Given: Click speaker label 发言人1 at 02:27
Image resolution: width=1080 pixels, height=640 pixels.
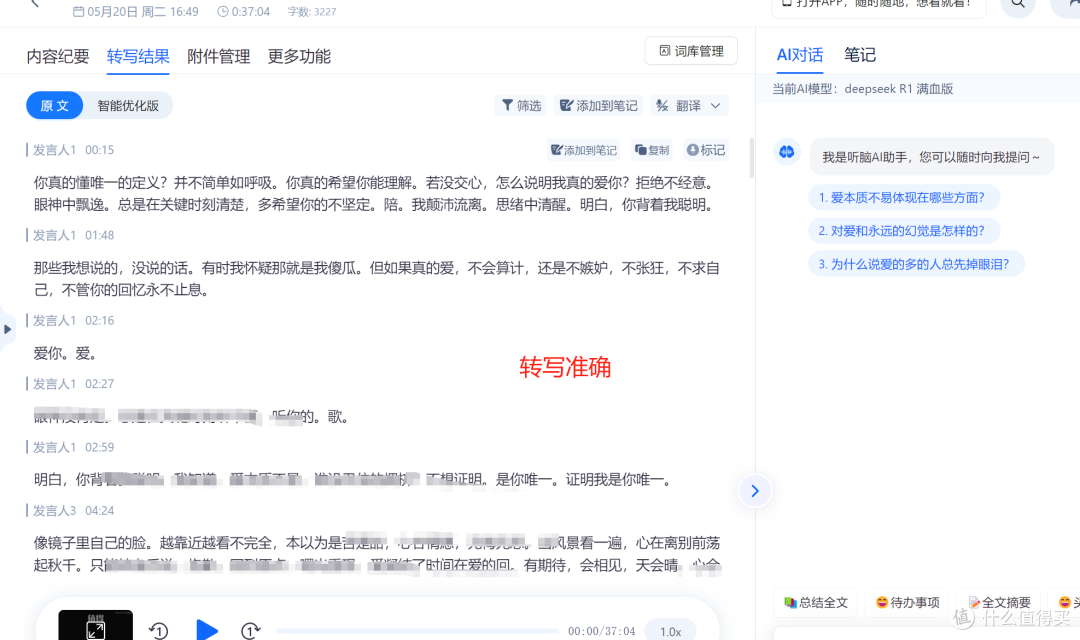Looking at the screenshot, I should 54,384.
